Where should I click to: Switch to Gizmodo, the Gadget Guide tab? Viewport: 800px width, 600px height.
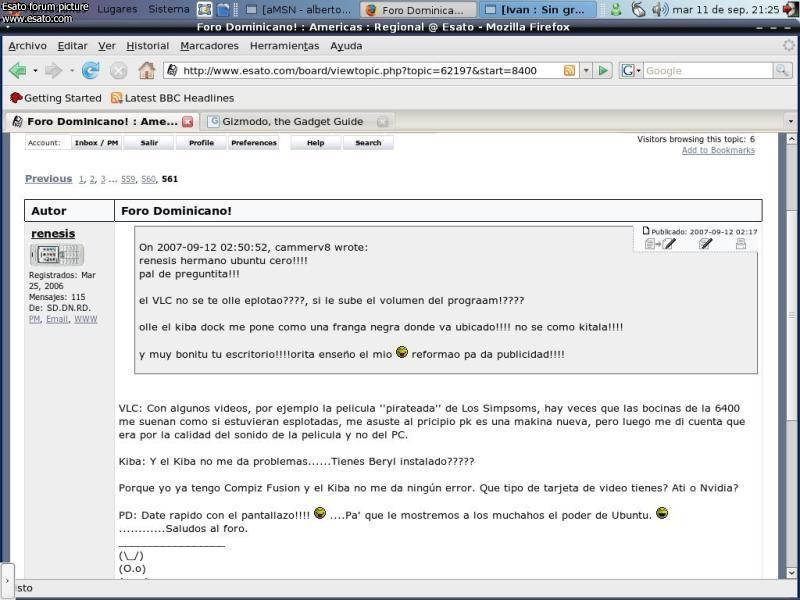point(292,122)
